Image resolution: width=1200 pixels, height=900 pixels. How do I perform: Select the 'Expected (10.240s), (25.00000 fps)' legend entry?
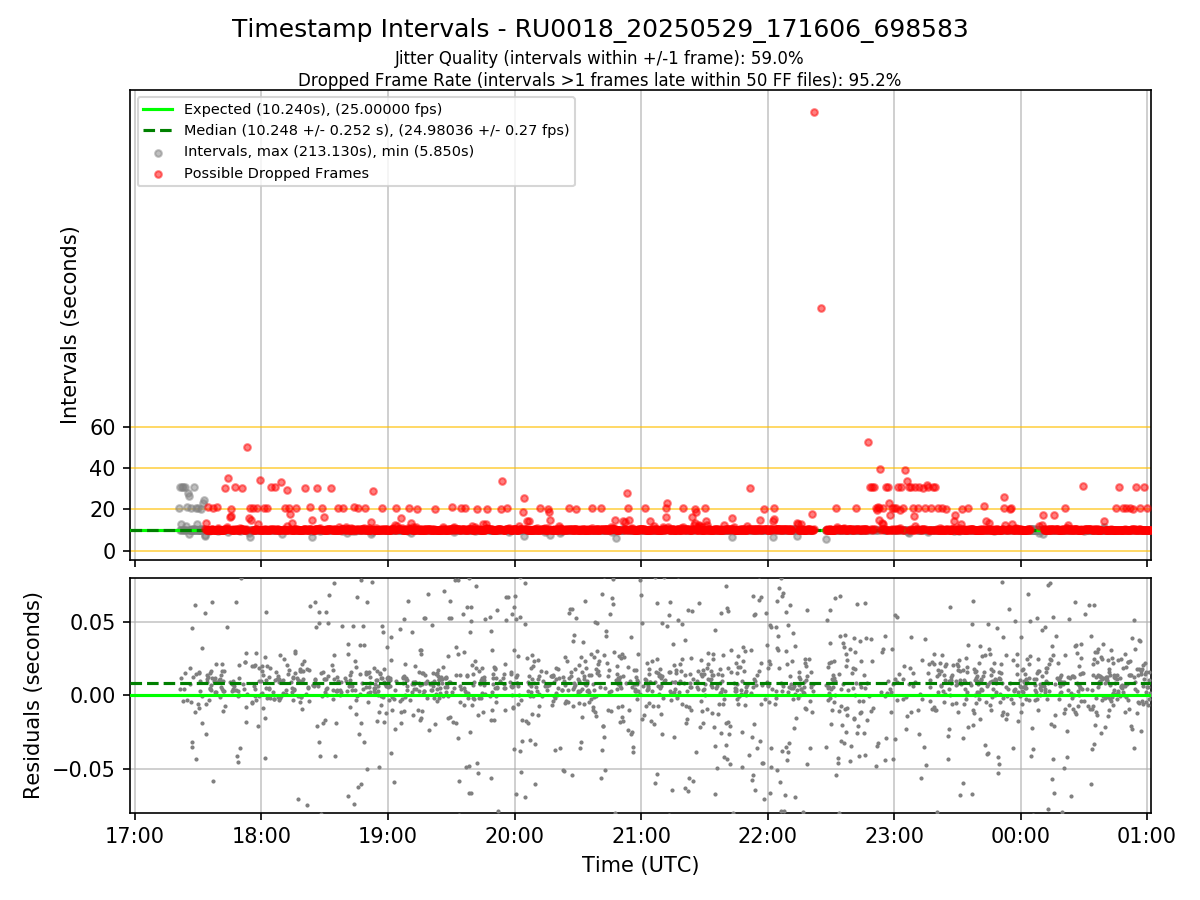coord(313,109)
